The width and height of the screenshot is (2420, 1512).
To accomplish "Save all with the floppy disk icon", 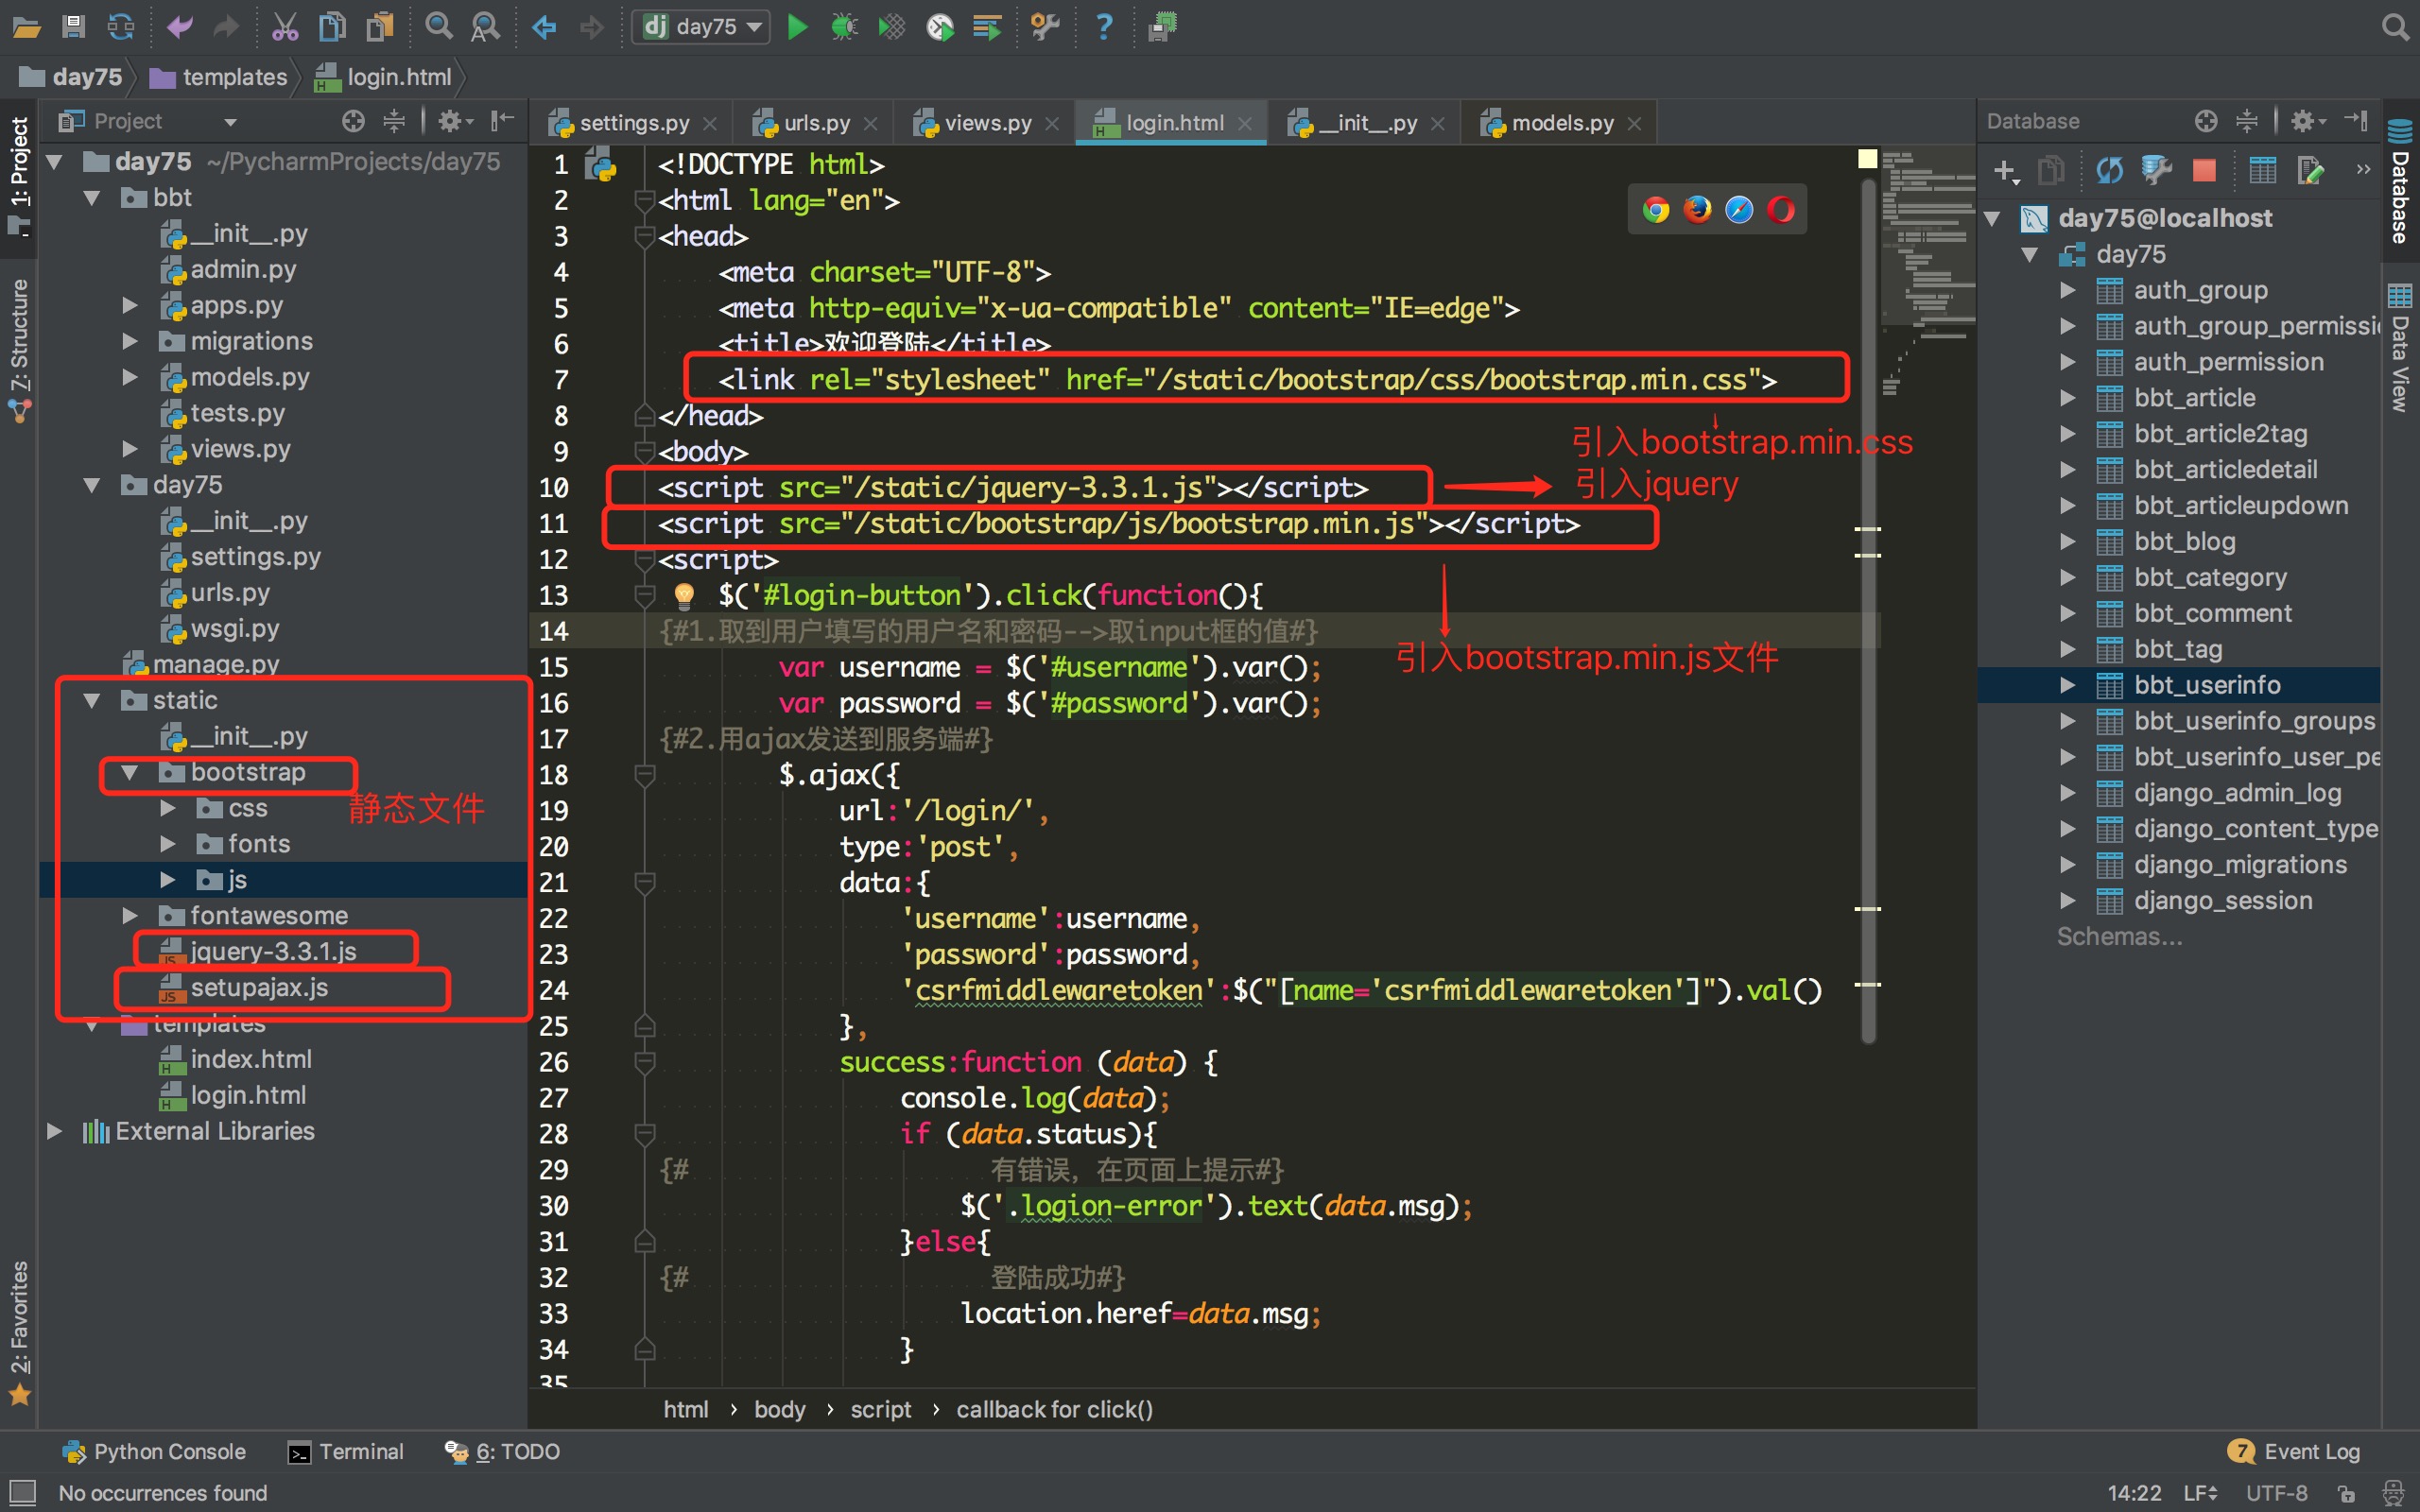I will click(x=73, y=26).
